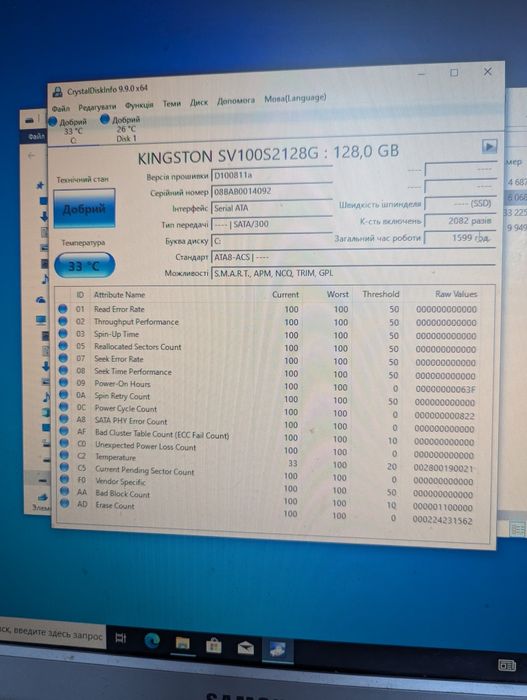This screenshot has height=700, width=527.
Task: Click the status circle for Reallocated Sectors Count
Action: click(63, 346)
